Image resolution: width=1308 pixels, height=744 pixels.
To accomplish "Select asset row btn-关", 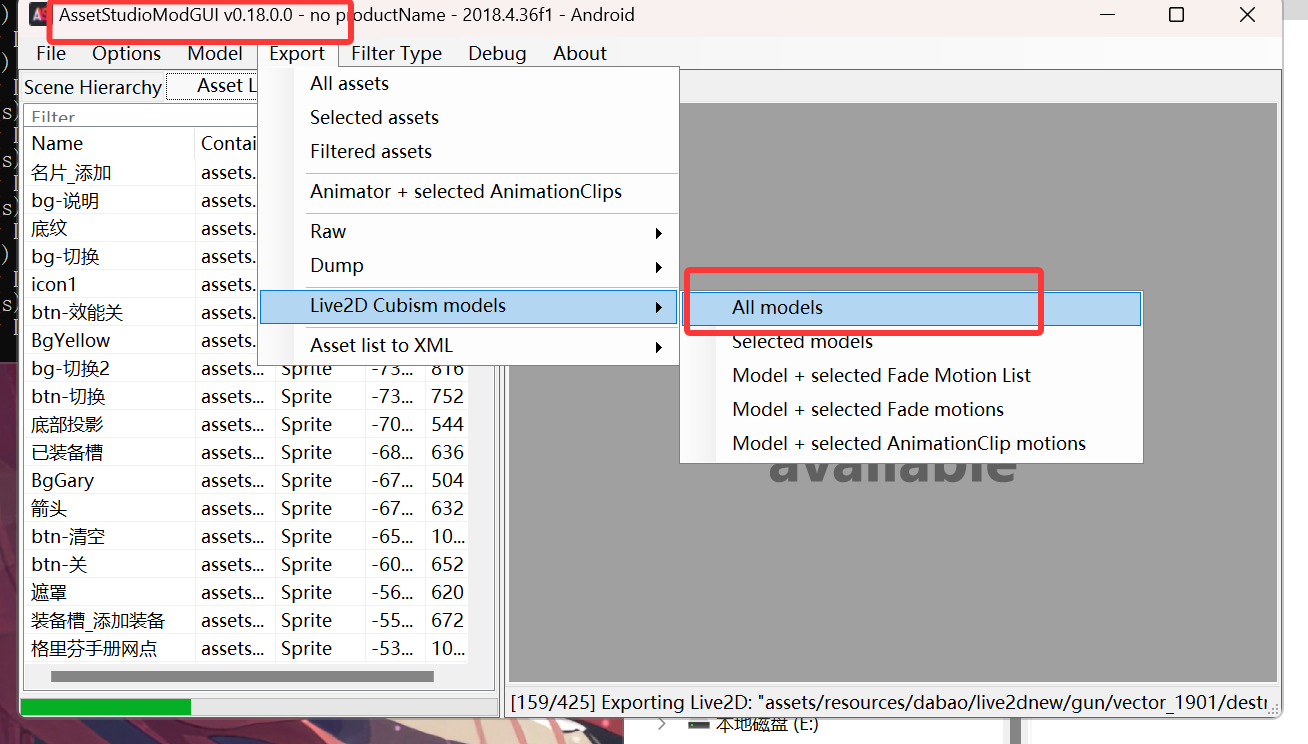I will point(246,565).
